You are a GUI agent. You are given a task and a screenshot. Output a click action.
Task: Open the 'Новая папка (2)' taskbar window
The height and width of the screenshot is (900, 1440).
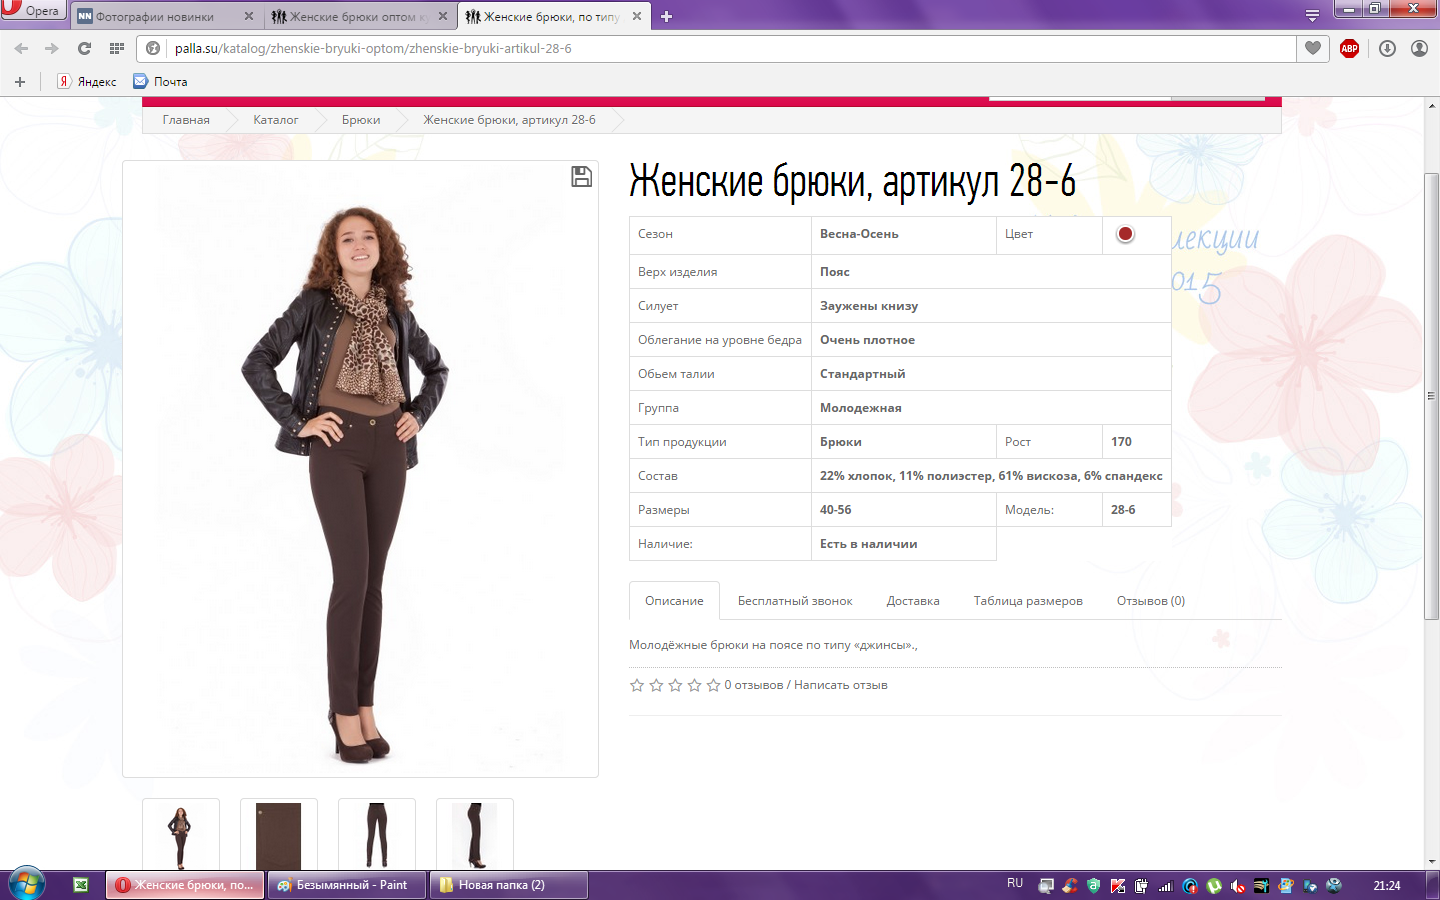click(x=508, y=885)
